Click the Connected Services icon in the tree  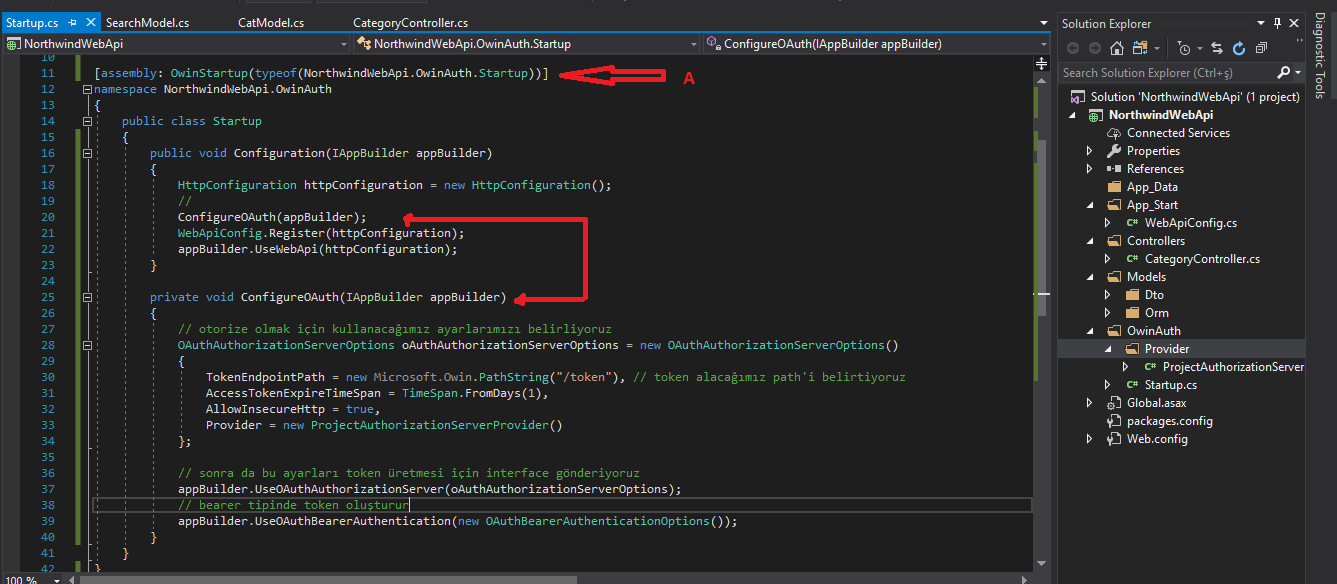(x=1115, y=133)
